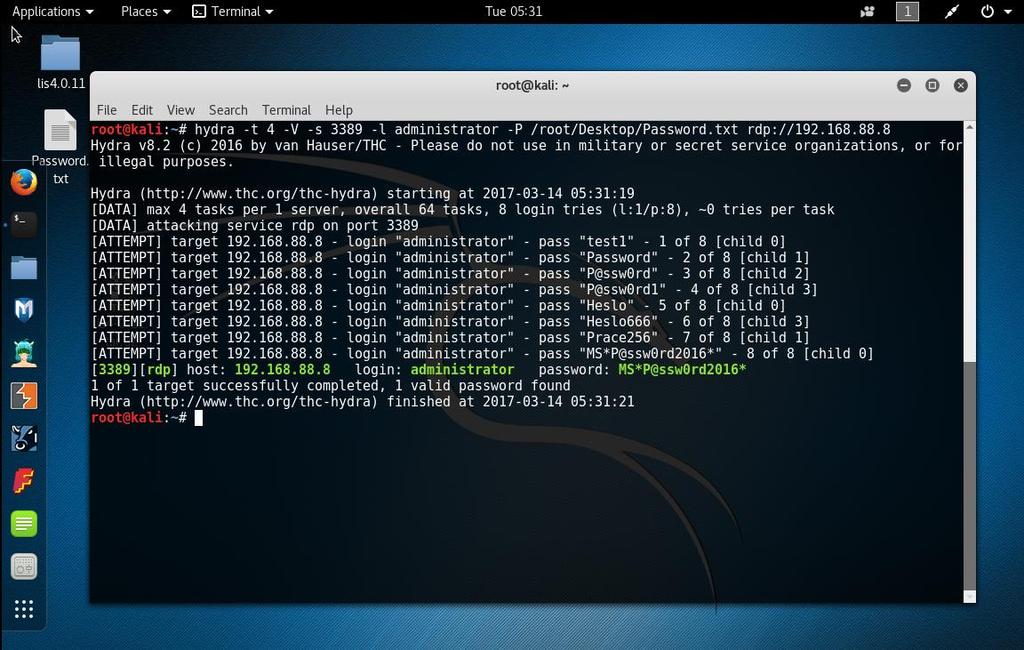This screenshot has width=1024, height=650.
Task: Open the Terminal app menu in top bar
Action: point(233,11)
